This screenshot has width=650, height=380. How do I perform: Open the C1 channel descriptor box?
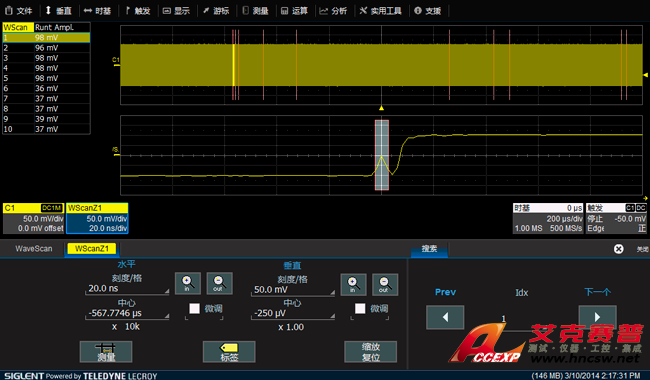(34, 218)
